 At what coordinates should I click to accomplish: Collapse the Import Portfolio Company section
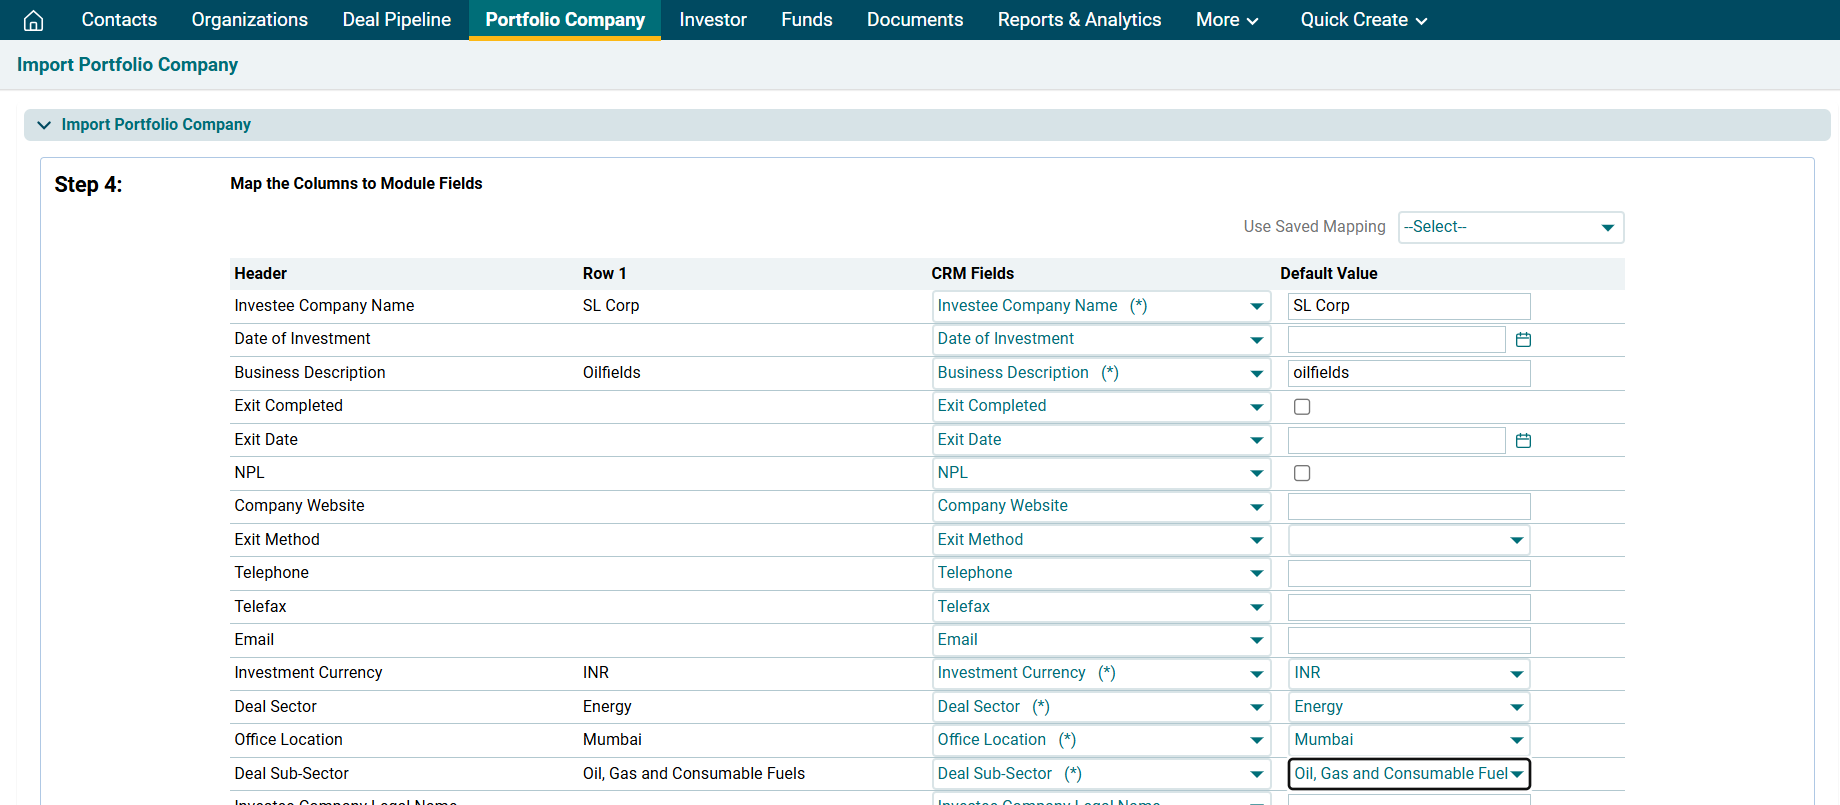pyautogui.click(x=44, y=125)
